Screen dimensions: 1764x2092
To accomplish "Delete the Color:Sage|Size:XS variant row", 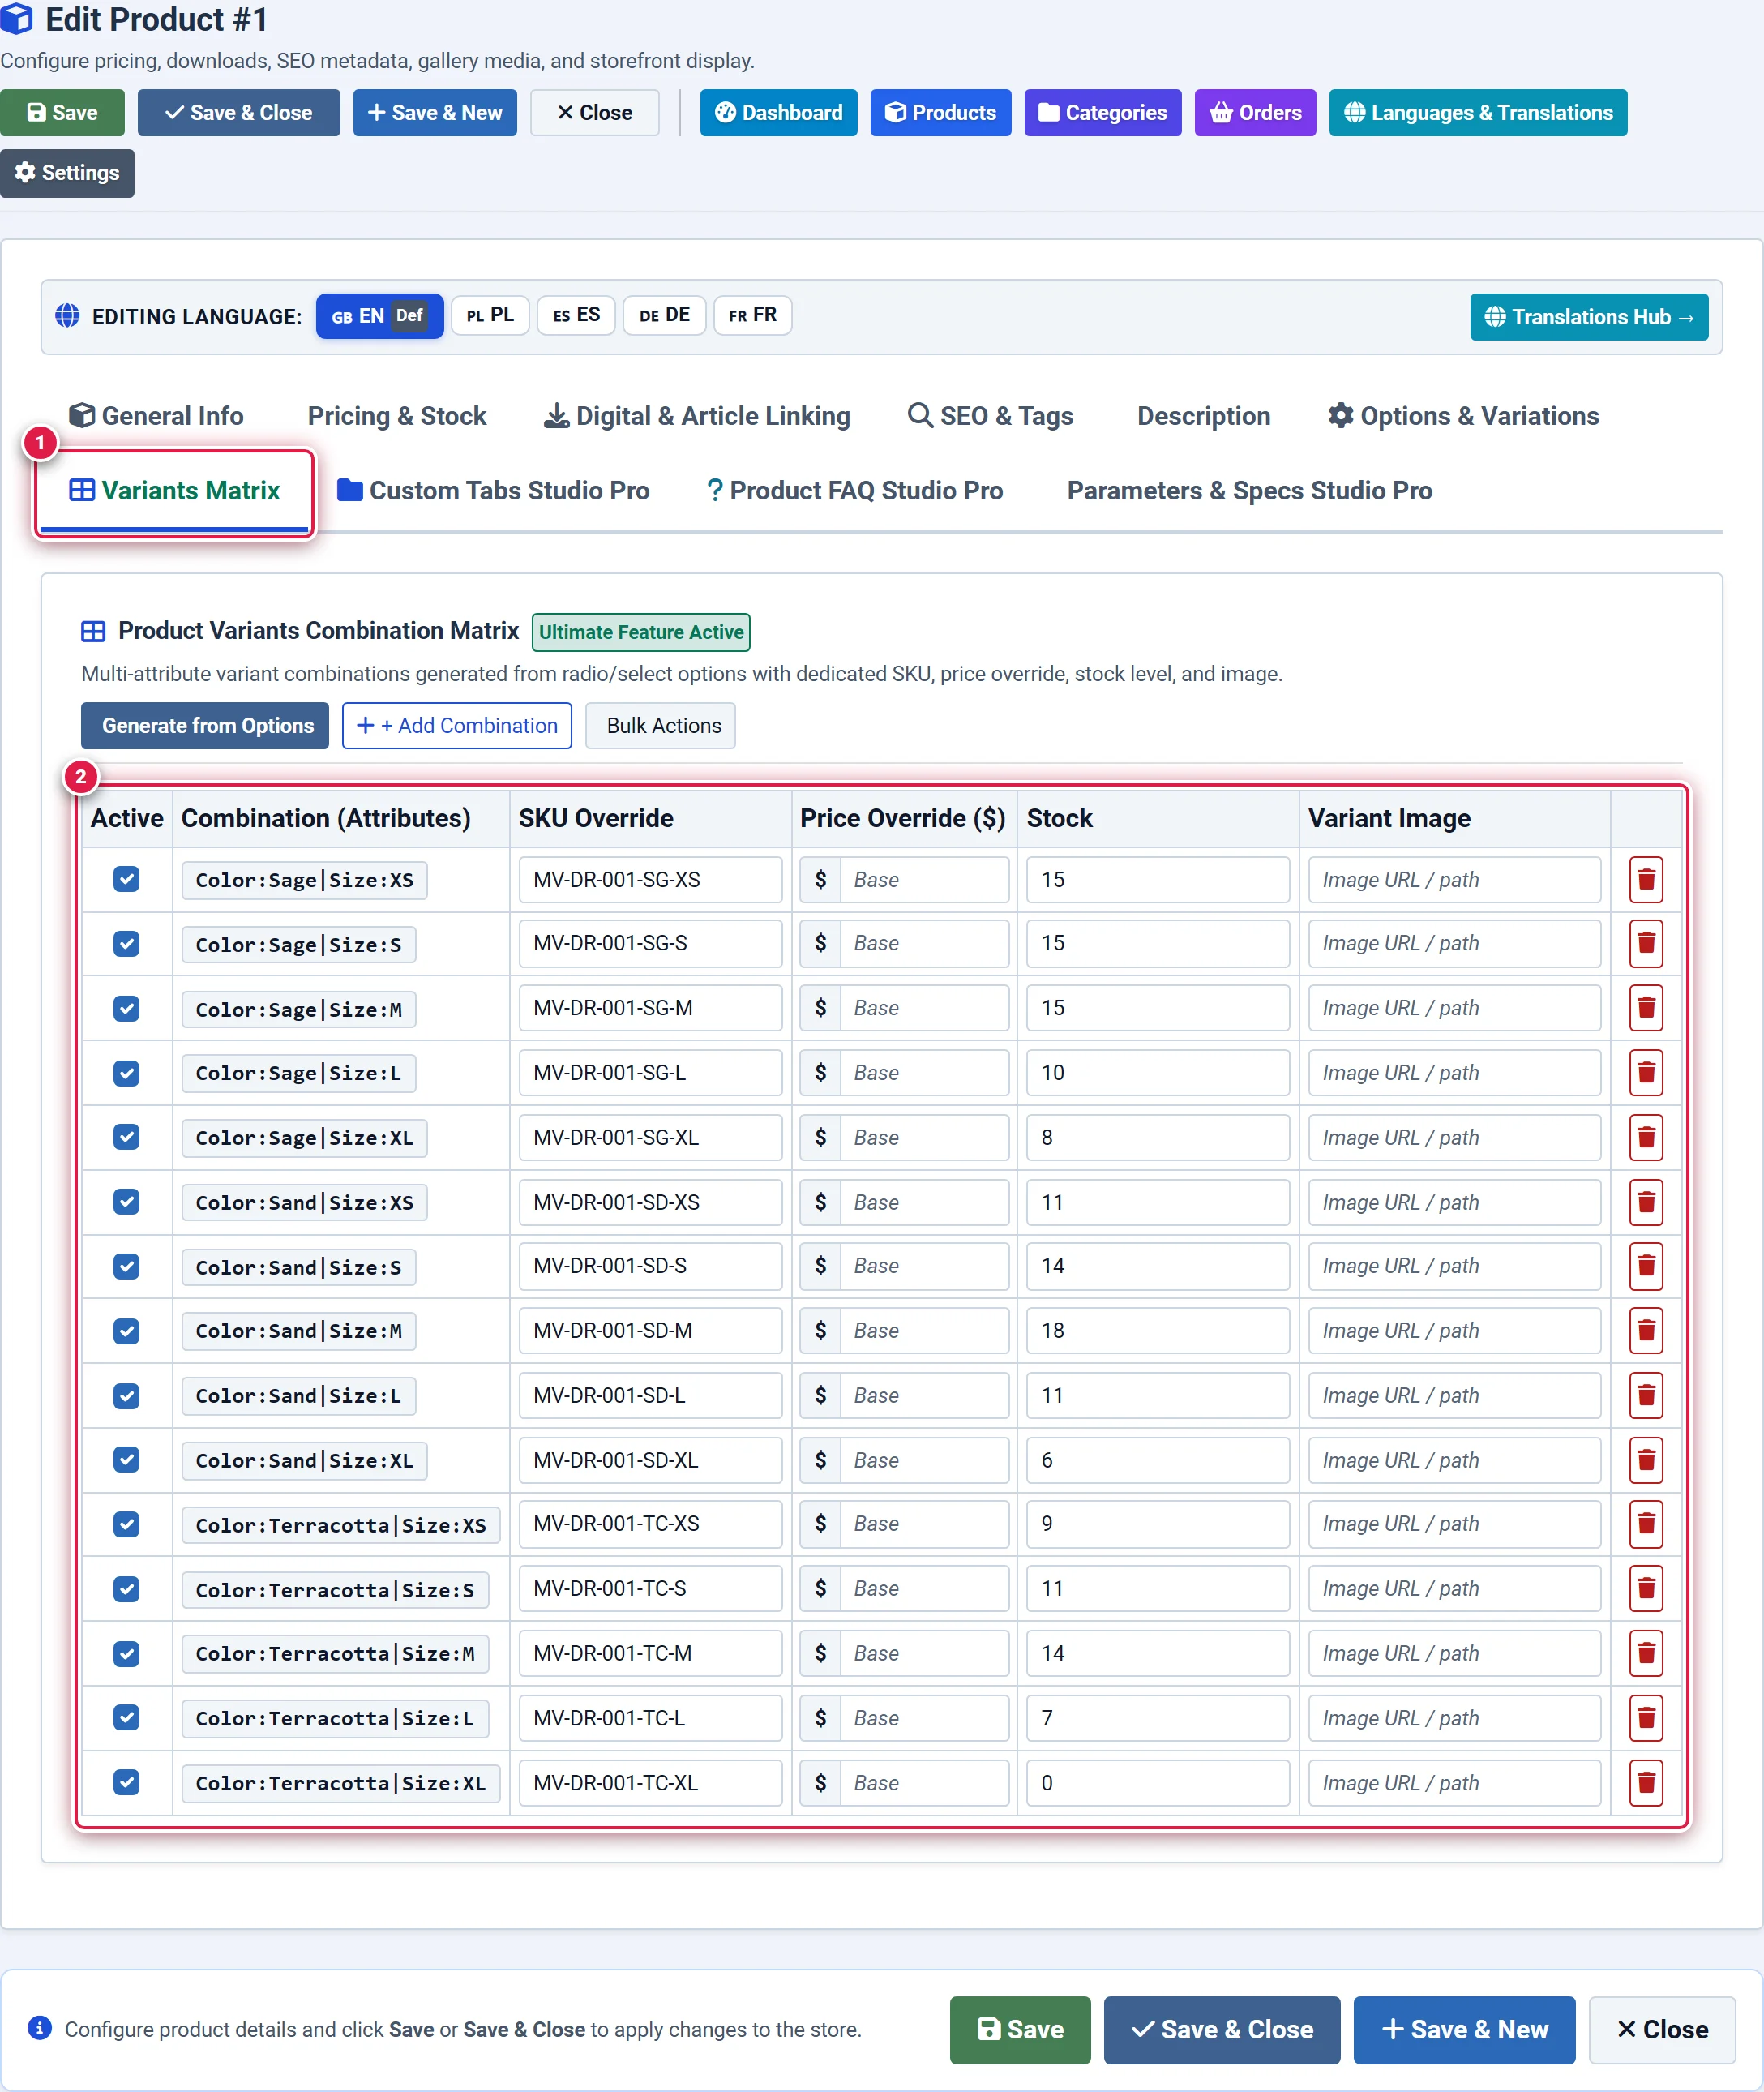I will 1645,880.
